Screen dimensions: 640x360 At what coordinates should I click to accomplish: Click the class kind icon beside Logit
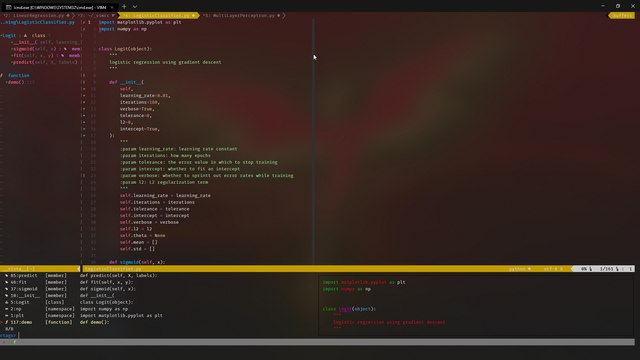coord(25,36)
